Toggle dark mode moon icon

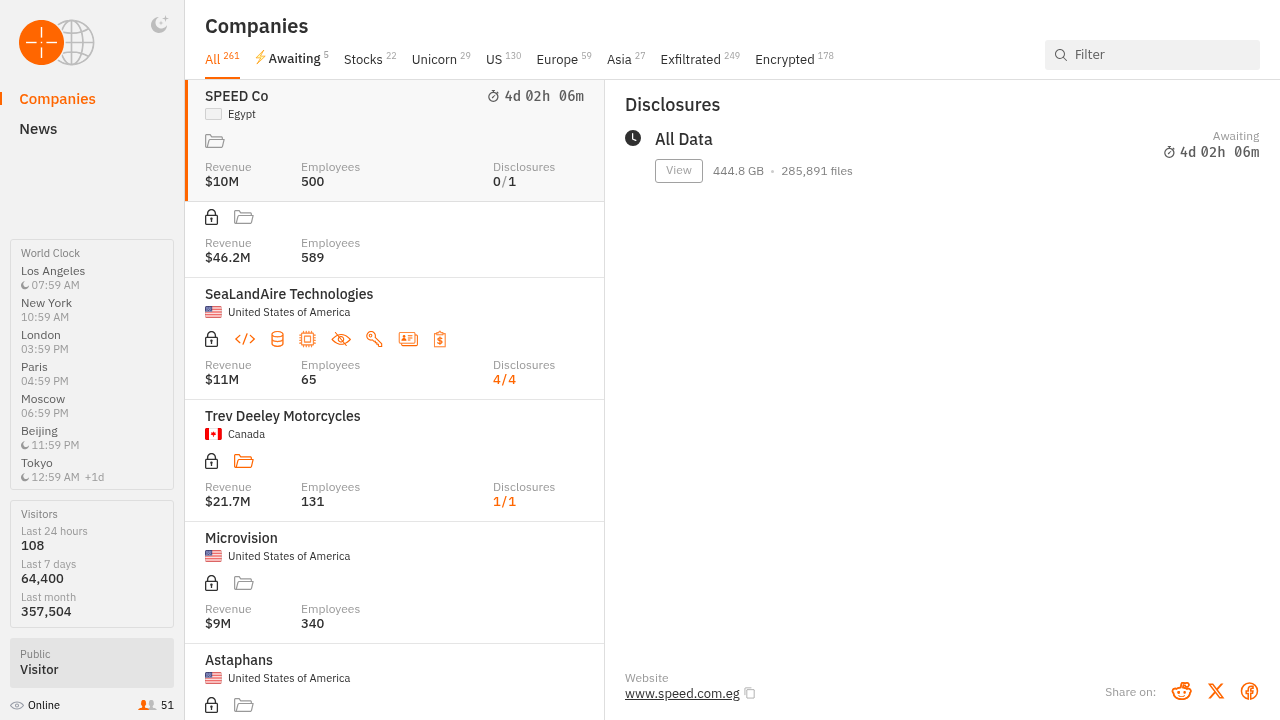(x=159, y=25)
